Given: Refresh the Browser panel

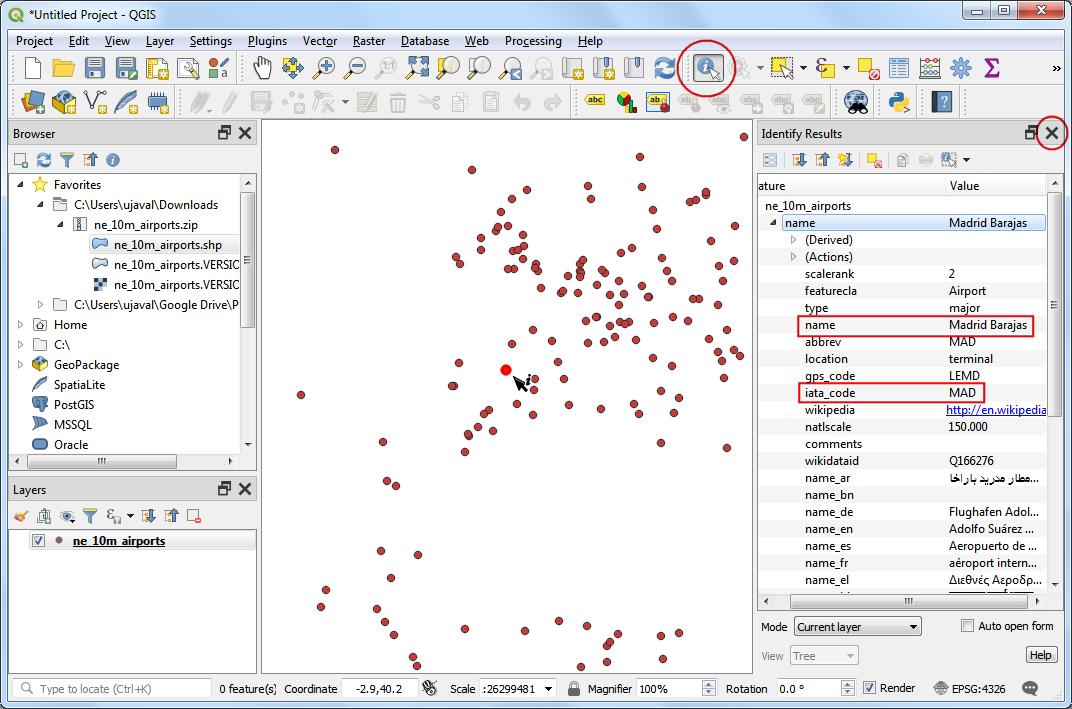Looking at the screenshot, I should (x=44, y=160).
